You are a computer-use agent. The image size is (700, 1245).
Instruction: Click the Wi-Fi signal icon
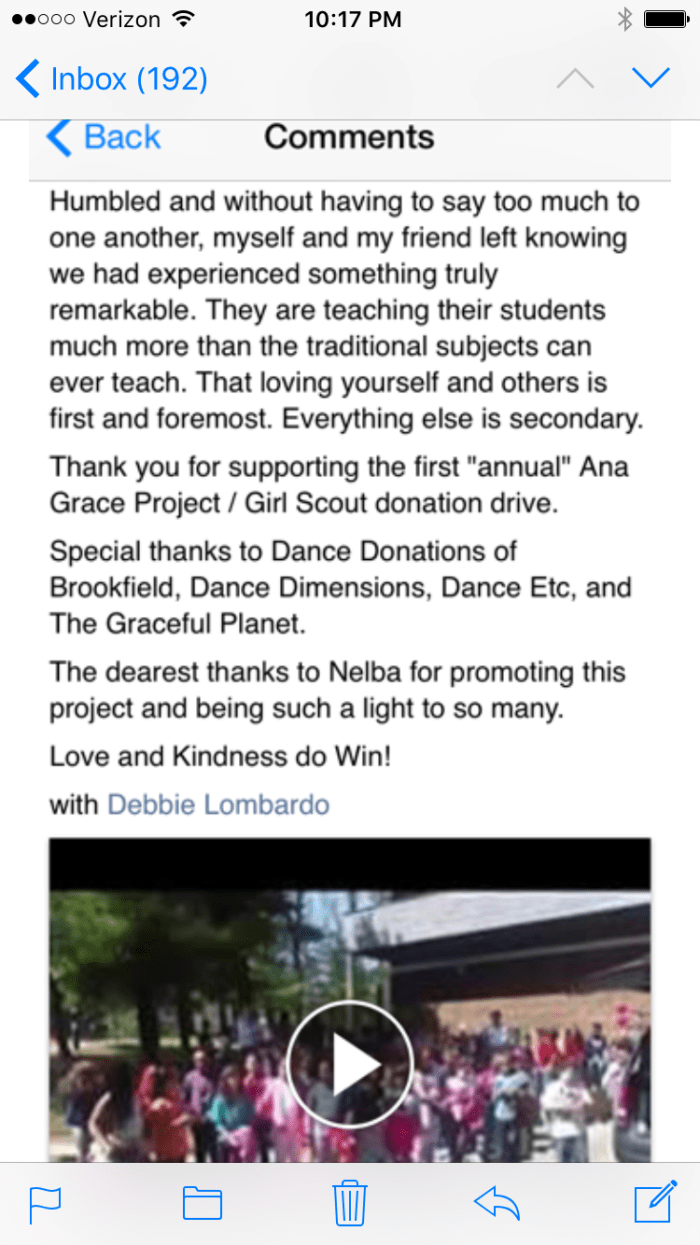[183, 19]
